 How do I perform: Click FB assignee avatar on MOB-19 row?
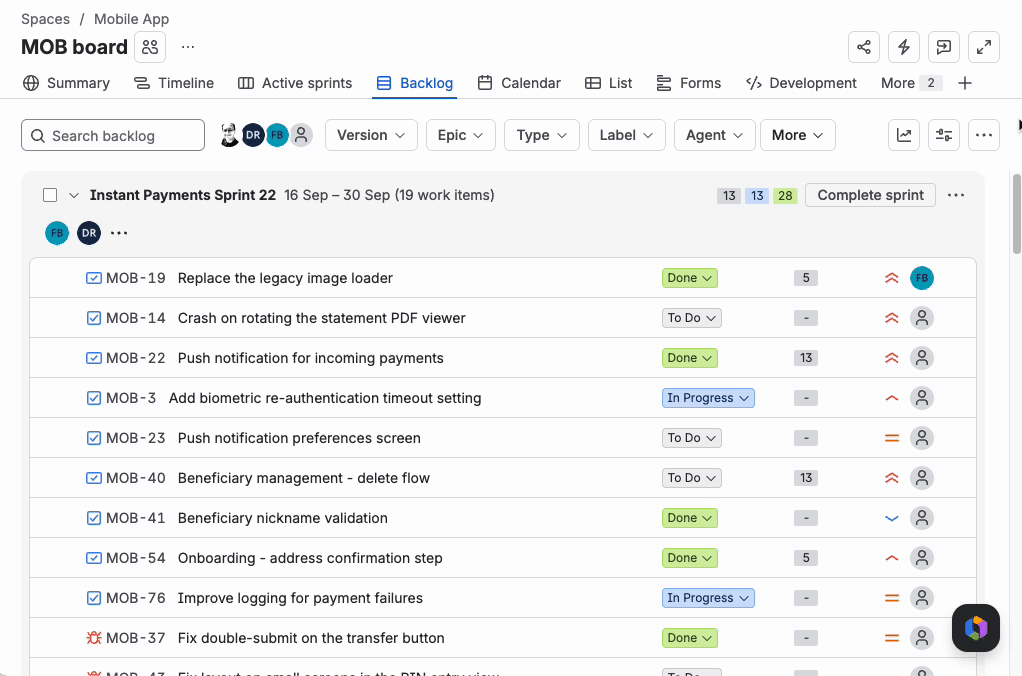(x=922, y=278)
